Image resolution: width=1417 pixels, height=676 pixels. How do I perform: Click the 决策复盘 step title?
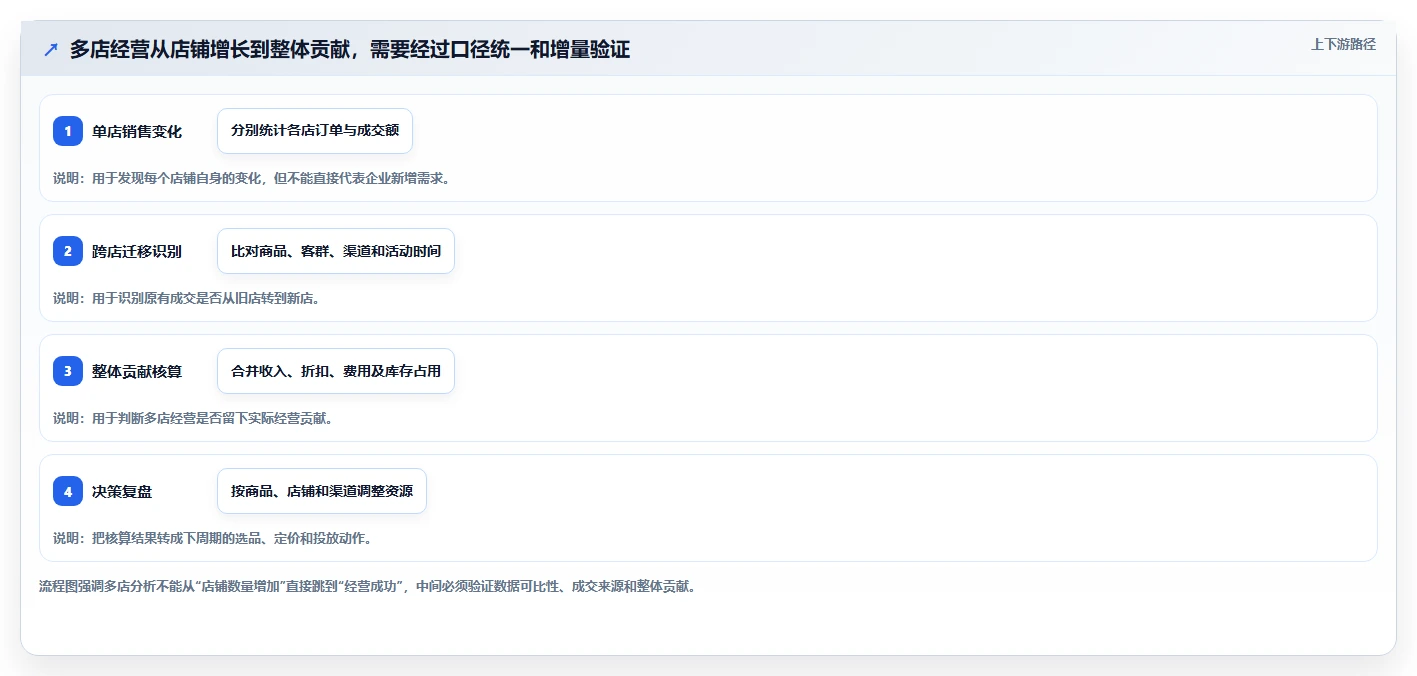122,491
